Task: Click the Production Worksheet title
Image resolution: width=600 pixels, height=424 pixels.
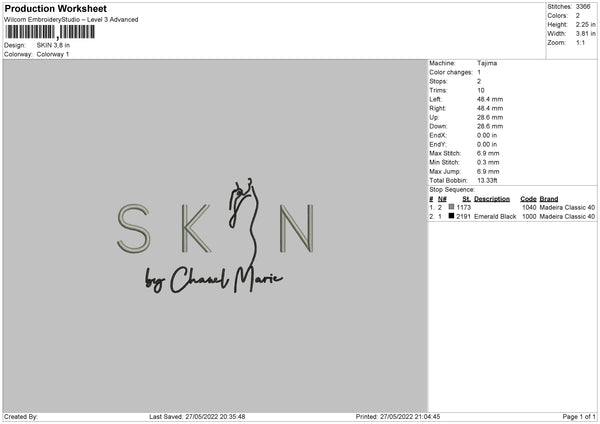Action: pyautogui.click(x=55, y=8)
